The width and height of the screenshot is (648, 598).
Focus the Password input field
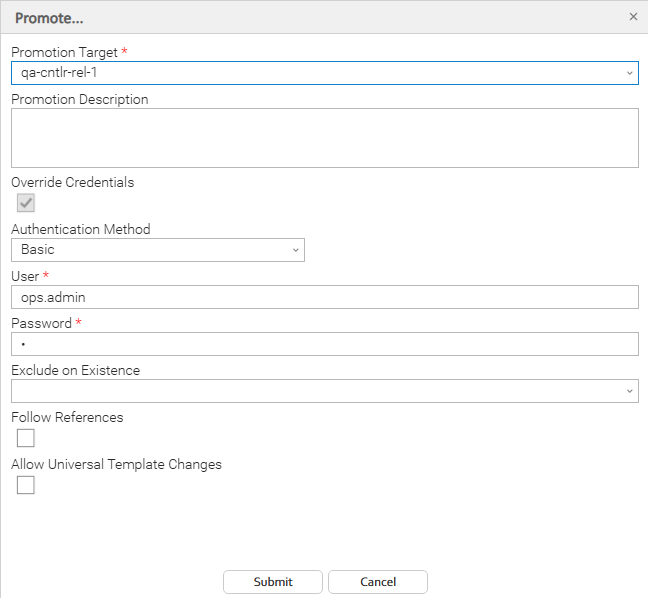(324, 344)
